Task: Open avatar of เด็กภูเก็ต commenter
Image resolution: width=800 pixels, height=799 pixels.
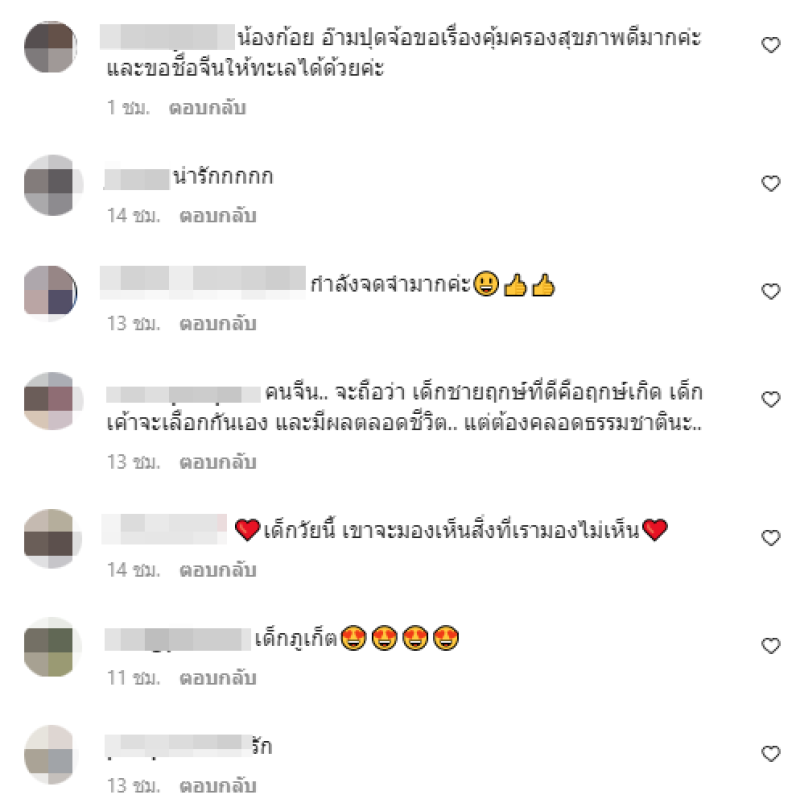Action: click(x=50, y=647)
